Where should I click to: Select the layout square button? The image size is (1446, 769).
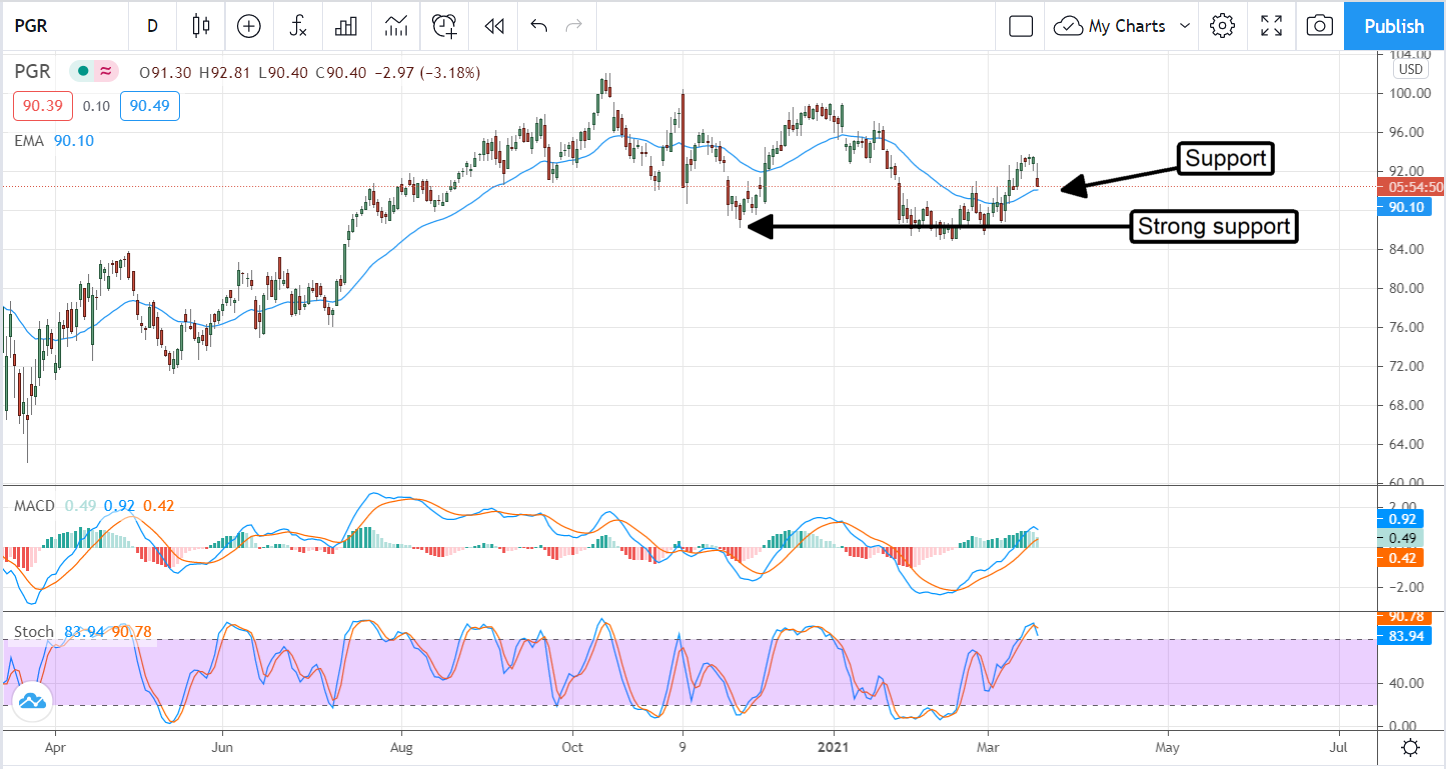coord(1020,26)
